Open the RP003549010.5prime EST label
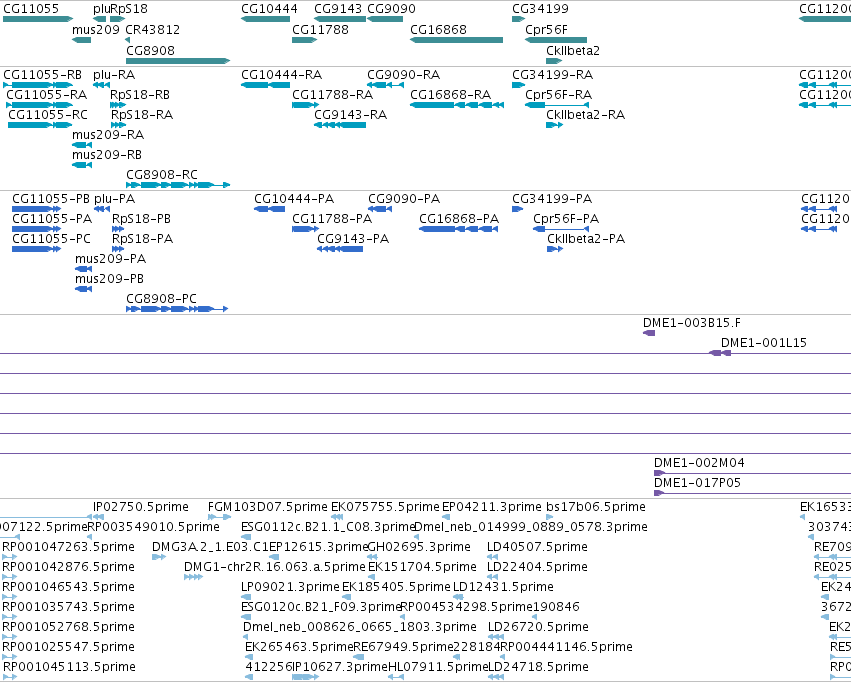Screen dimensions: 851x682 154,527
